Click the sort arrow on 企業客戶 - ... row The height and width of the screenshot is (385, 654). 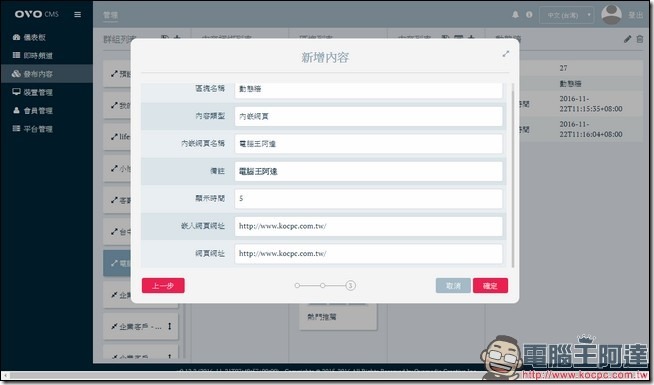(x=169, y=326)
